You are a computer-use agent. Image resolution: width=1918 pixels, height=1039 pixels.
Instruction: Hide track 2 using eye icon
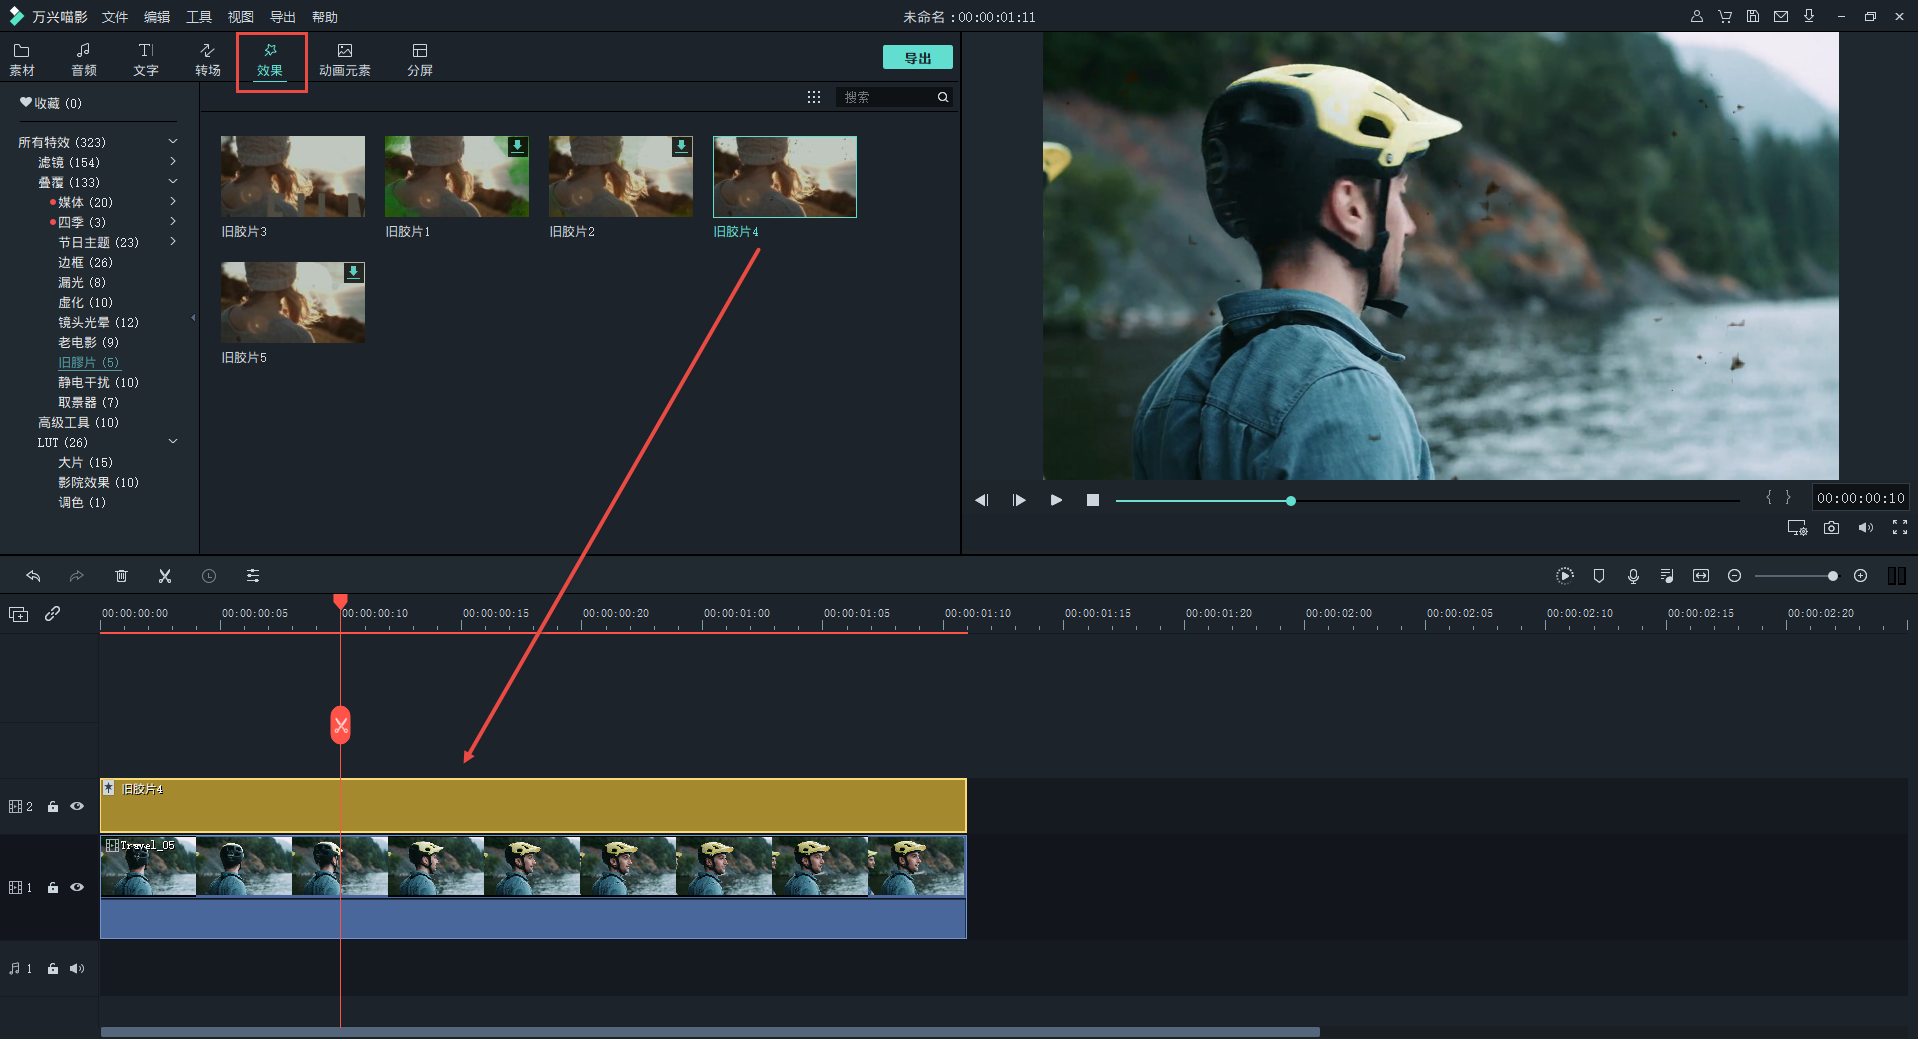tap(77, 806)
